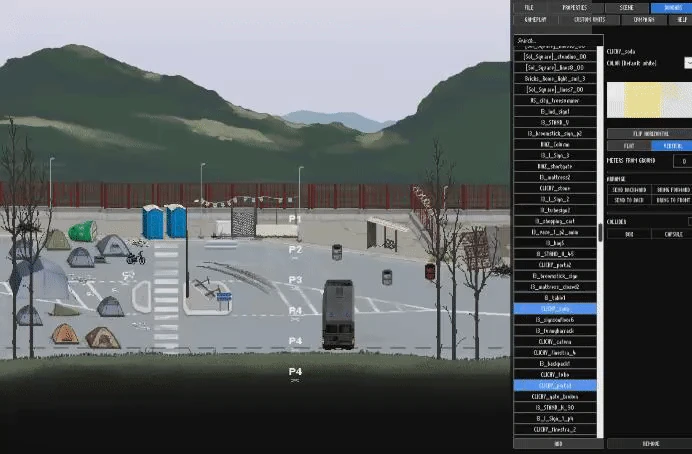
Task: Click the Remove button
Action: (650, 444)
